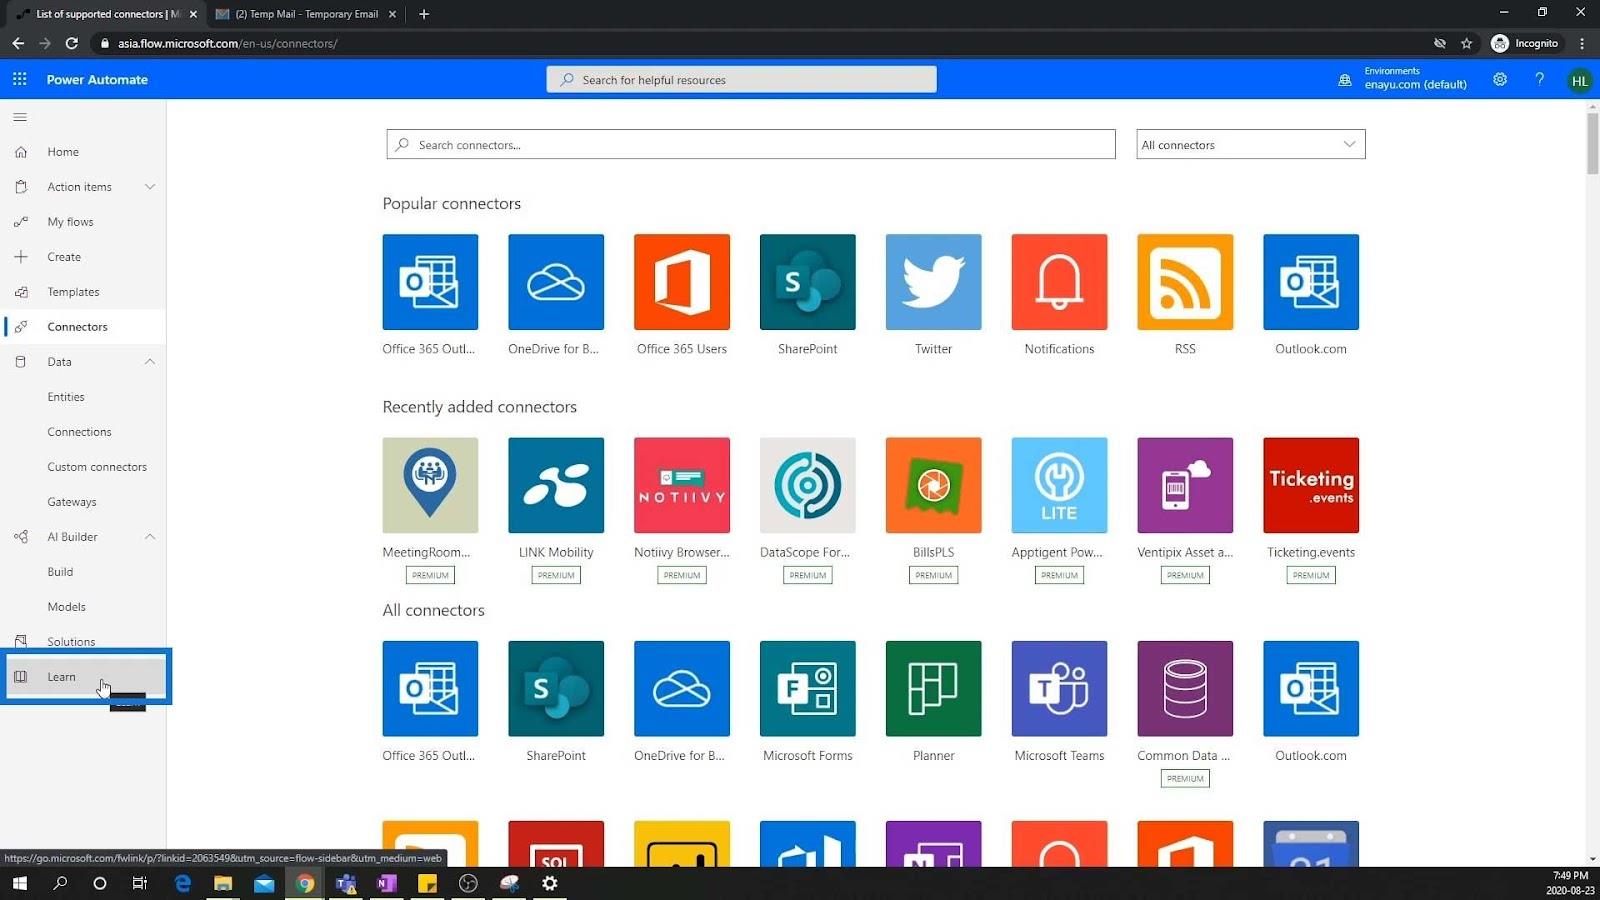Focus the Search connectors field
The height and width of the screenshot is (900, 1600).
751,144
